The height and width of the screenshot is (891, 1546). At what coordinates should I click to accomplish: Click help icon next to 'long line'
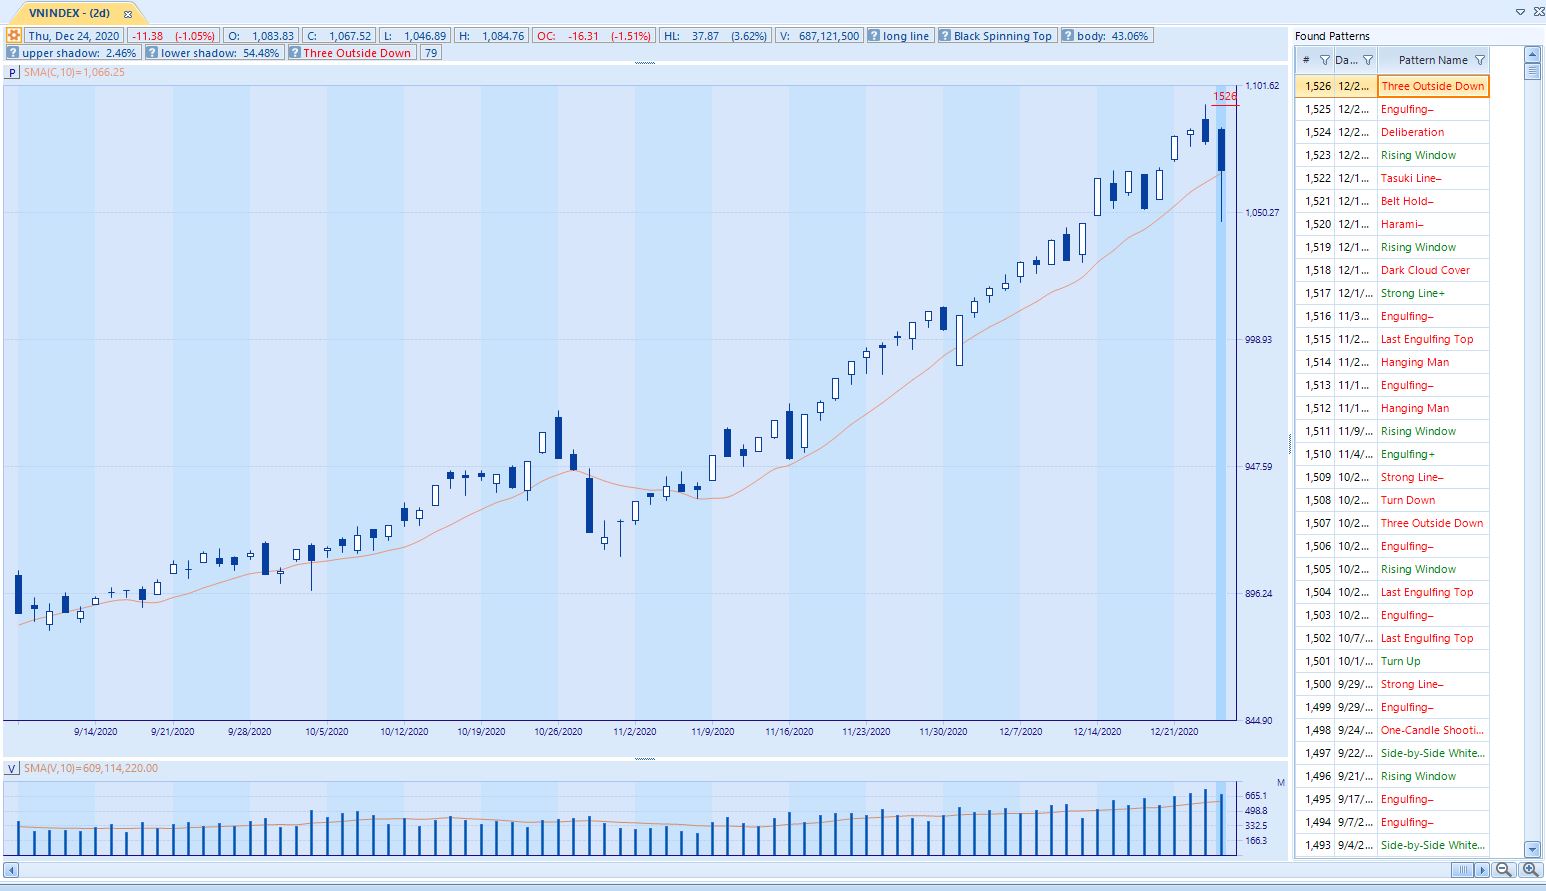pyautogui.click(x=874, y=35)
